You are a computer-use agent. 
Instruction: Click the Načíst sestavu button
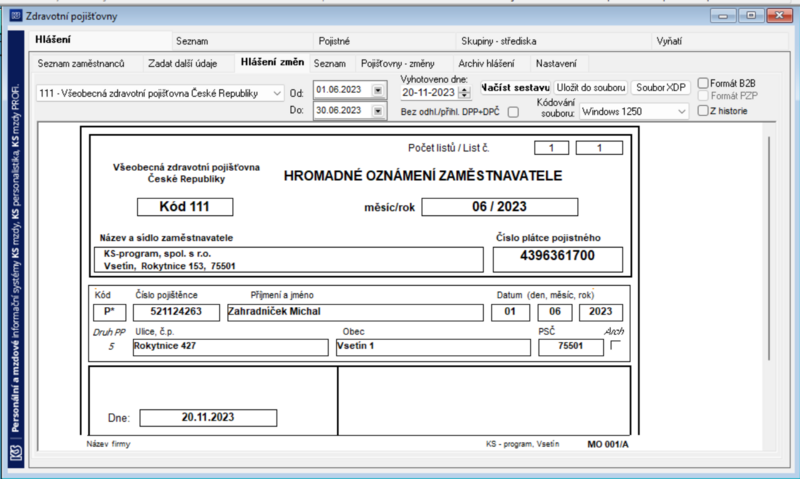click(x=515, y=88)
